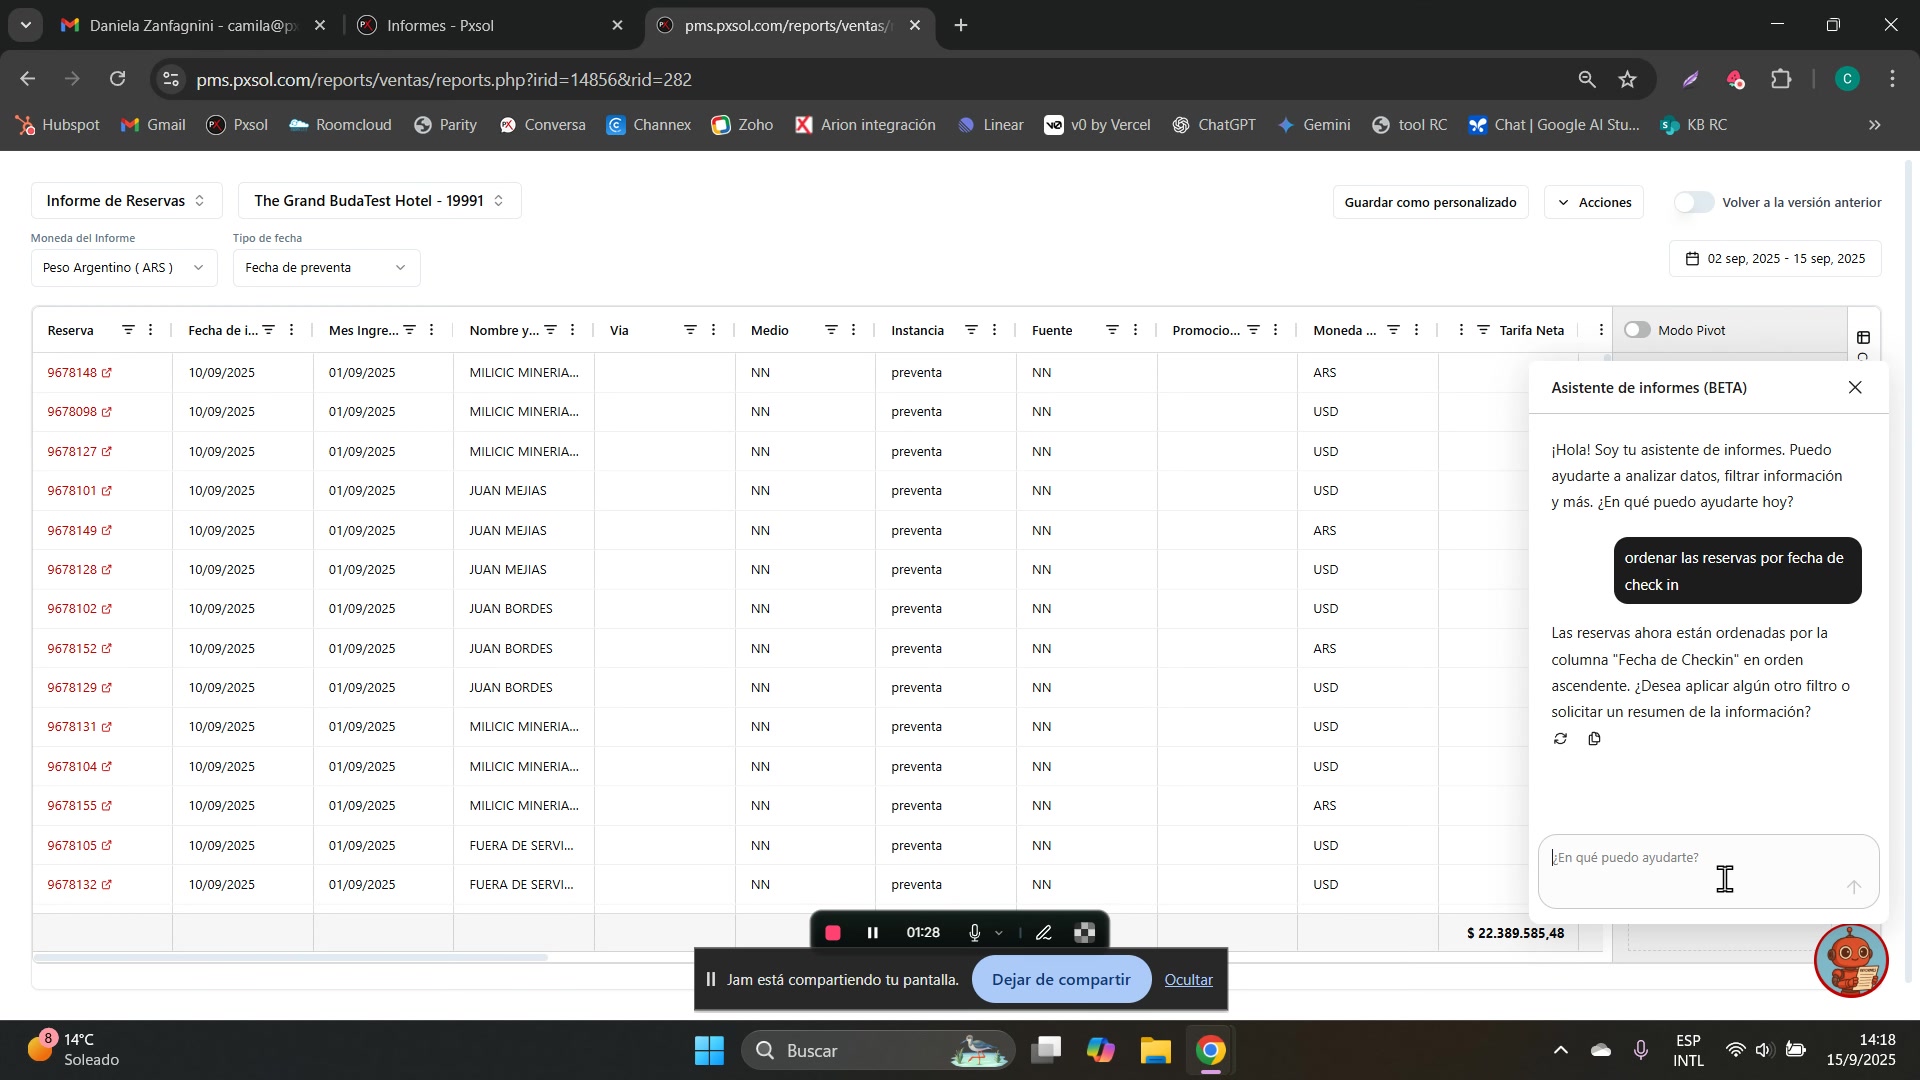Screen dimensions: 1920x1080
Task: Open Windows Start menu
Action: [709, 1051]
